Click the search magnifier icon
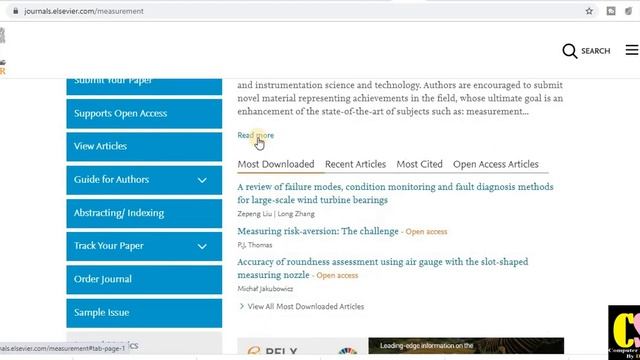Image resolution: width=640 pixels, height=360 pixels. (x=569, y=51)
